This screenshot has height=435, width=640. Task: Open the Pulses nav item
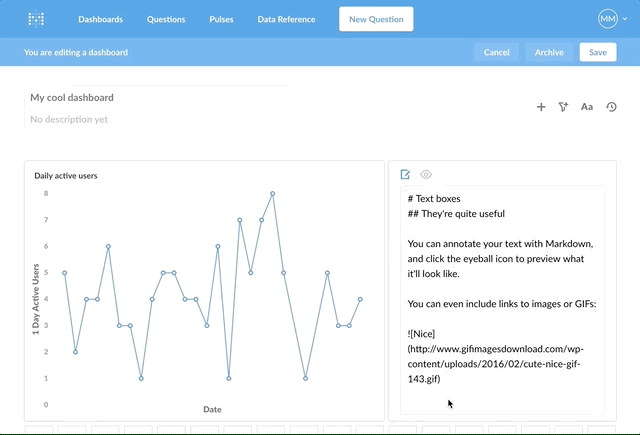click(222, 19)
